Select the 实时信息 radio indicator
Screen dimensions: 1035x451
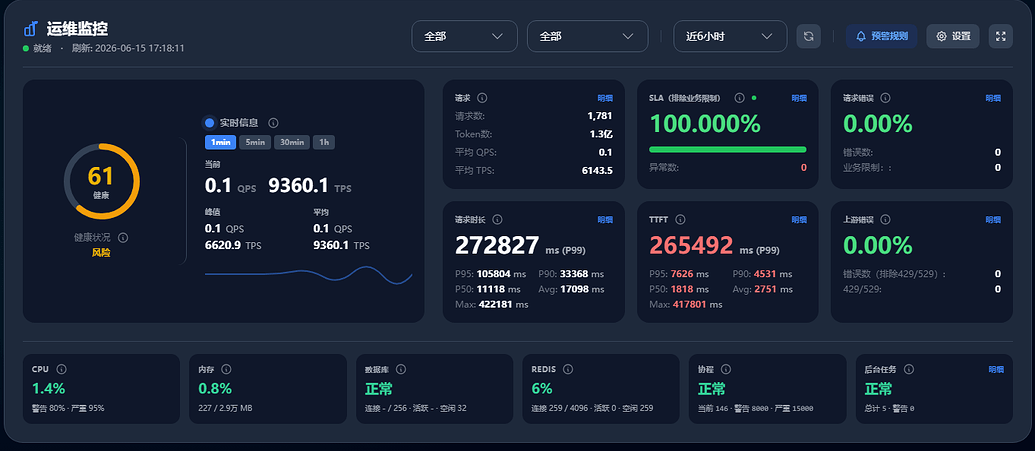point(209,123)
